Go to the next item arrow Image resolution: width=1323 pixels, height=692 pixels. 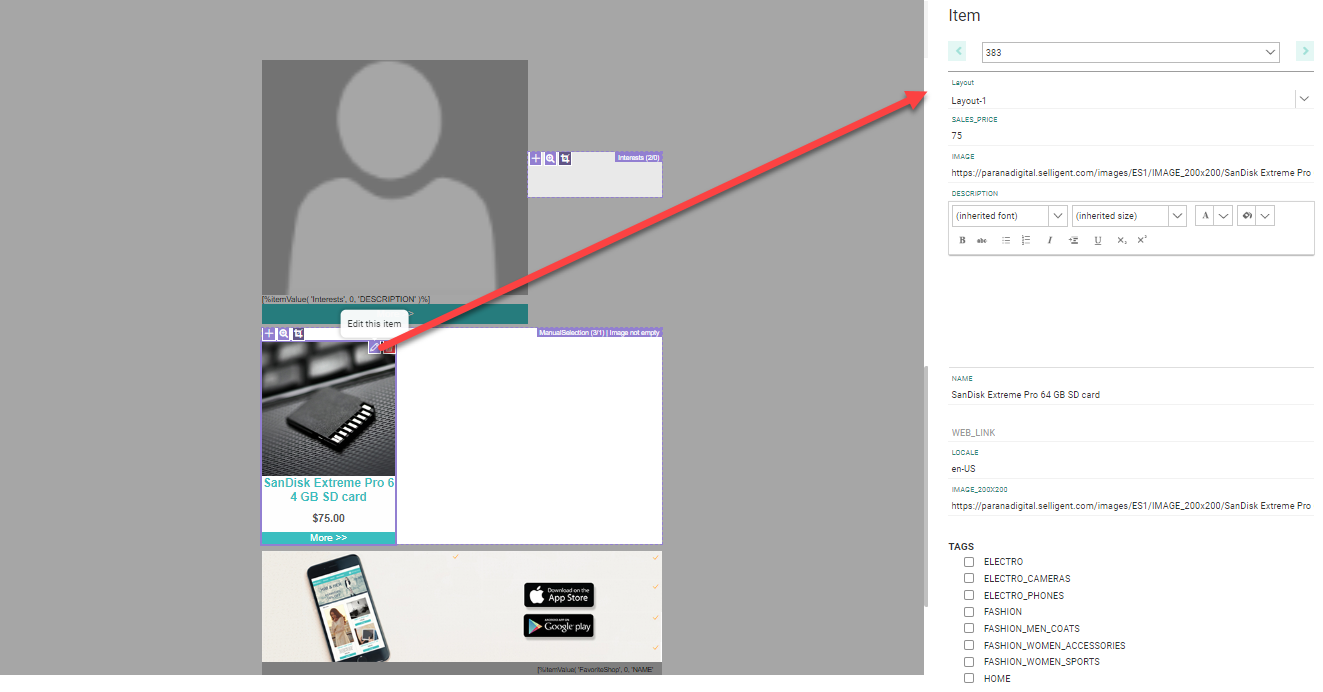tap(1304, 52)
